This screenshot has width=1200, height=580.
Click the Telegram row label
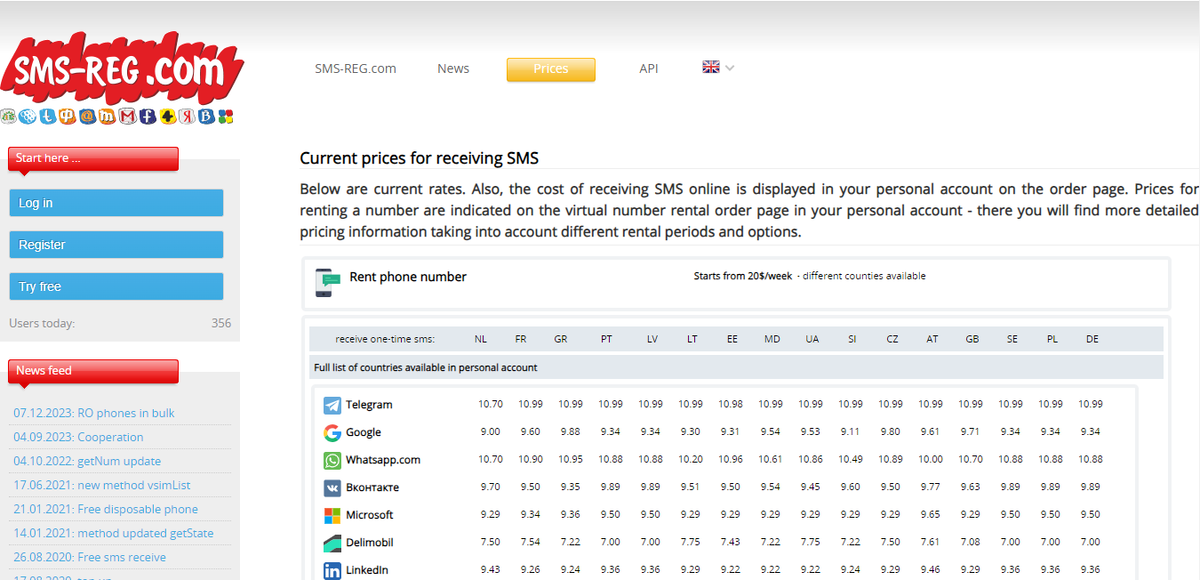(x=369, y=405)
